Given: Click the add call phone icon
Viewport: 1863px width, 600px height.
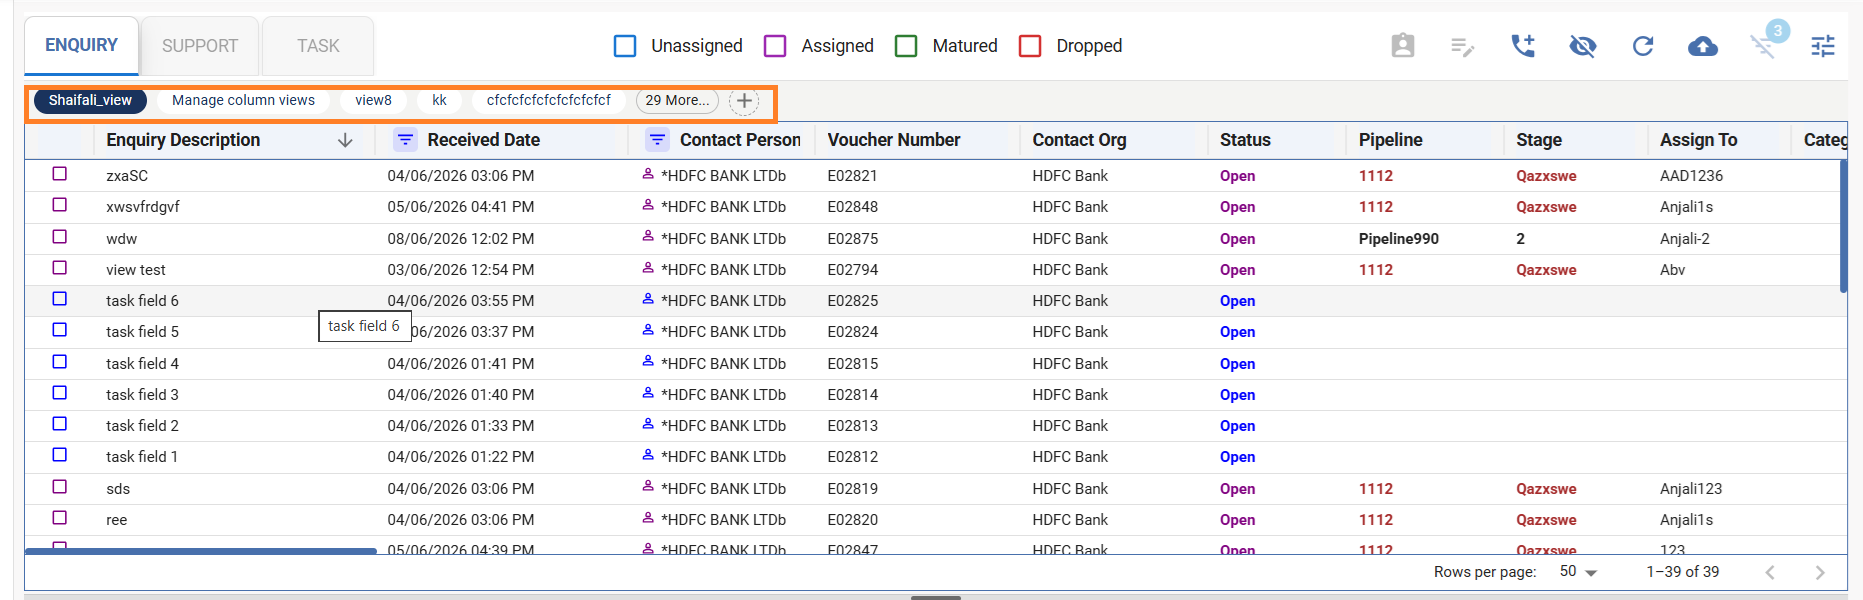Looking at the screenshot, I should point(1523,46).
